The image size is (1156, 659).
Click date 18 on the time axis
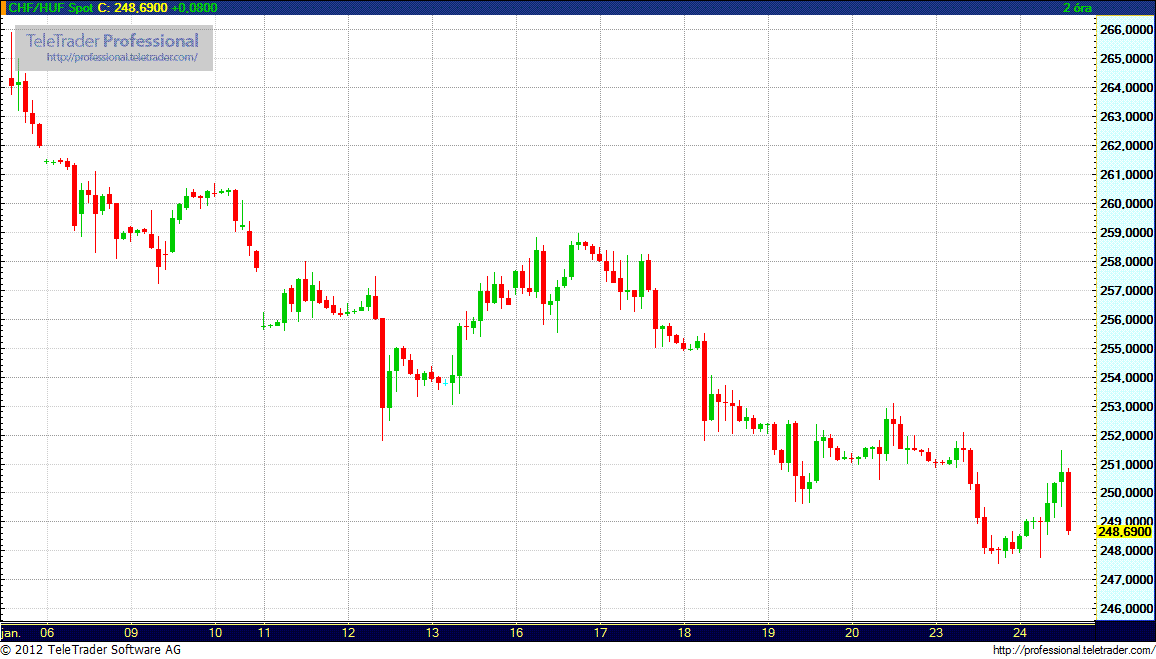pyautogui.click(x=684, y=632)
